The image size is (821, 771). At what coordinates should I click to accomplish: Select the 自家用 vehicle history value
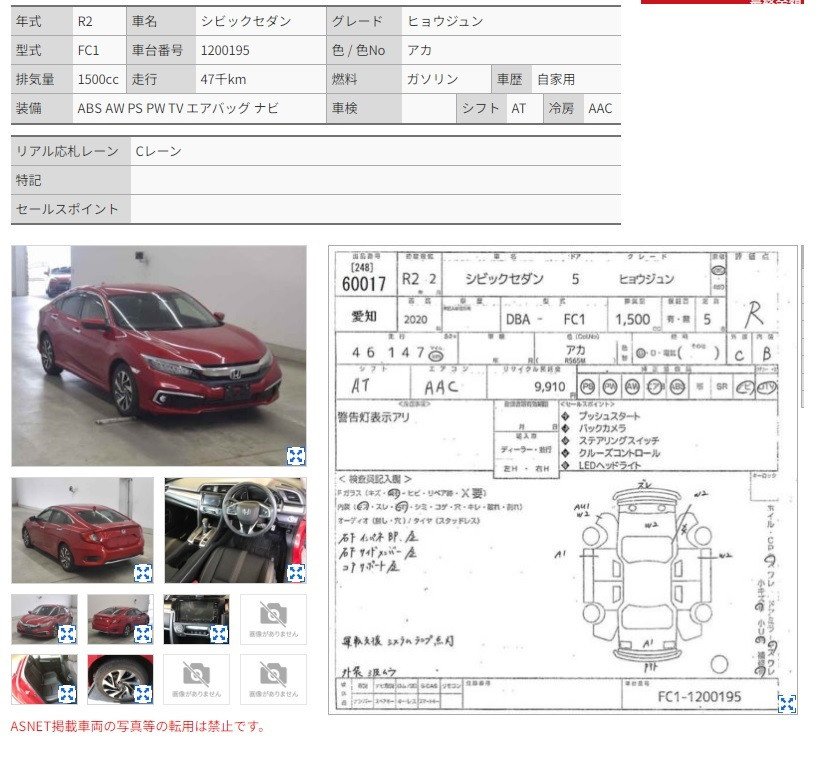tap(556, 80)
